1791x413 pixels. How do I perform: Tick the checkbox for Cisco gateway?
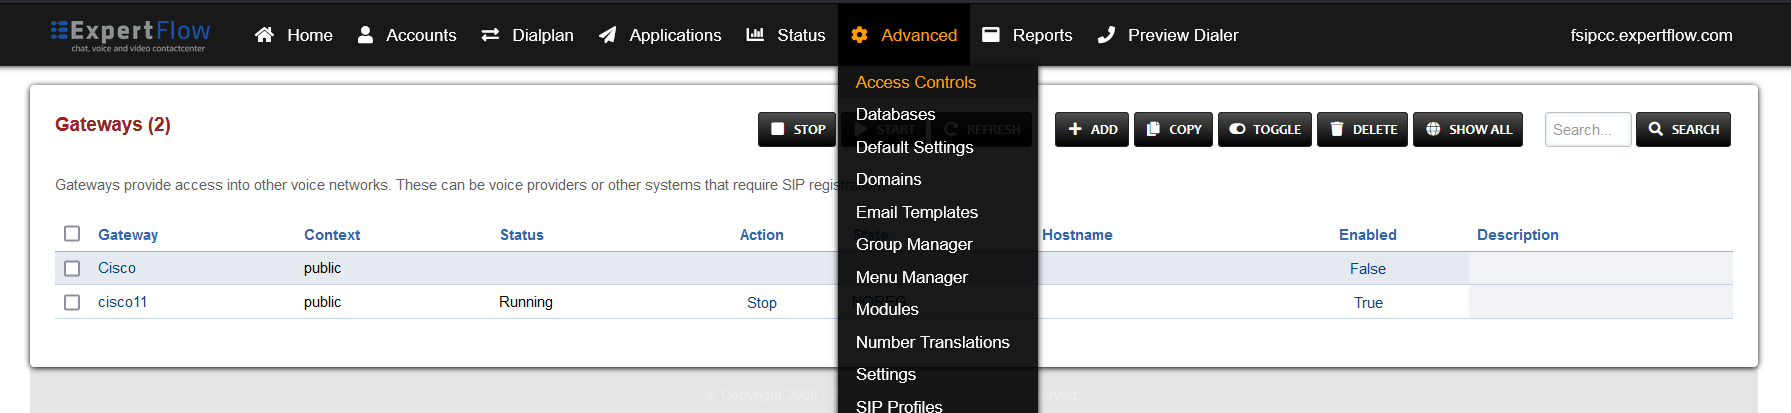coord(72,268)
